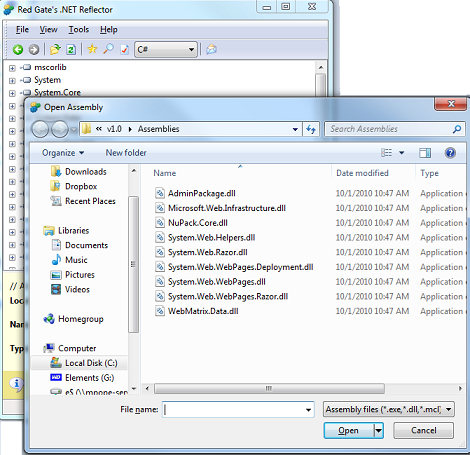Select the Pictures library

click(73, 275)
